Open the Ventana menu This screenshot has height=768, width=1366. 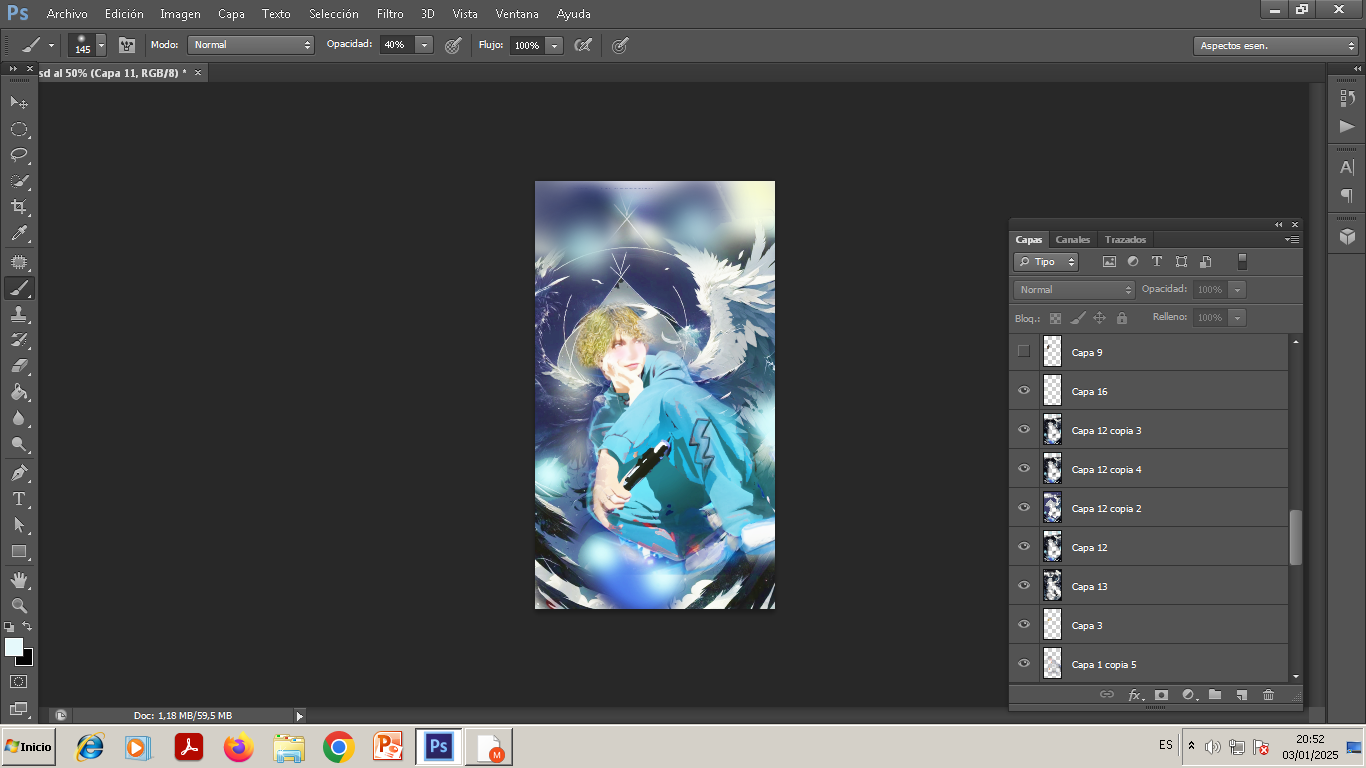[517, 14]
